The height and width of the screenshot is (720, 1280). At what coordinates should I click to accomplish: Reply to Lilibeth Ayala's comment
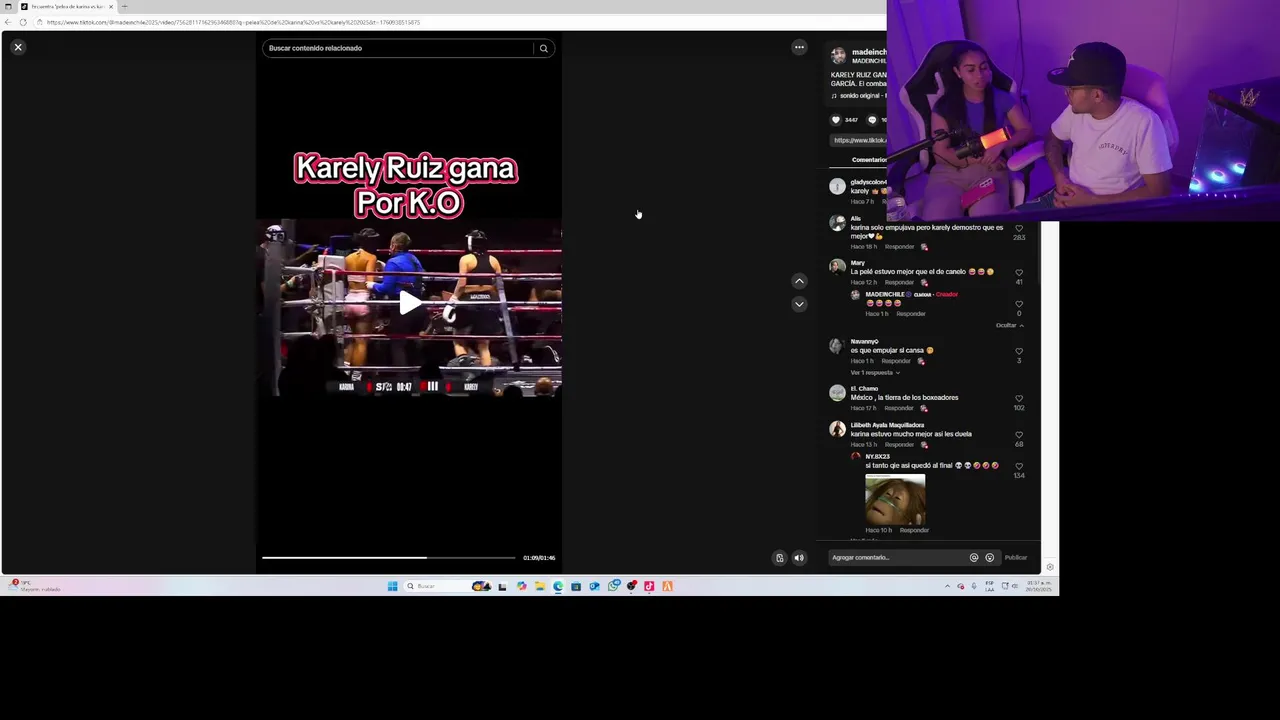[899, 445]
